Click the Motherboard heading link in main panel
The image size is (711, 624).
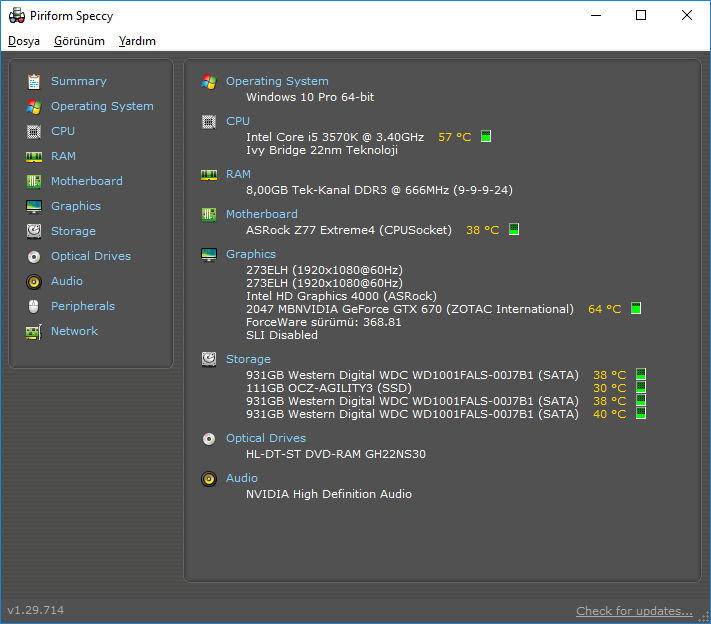tap(262, 214)
